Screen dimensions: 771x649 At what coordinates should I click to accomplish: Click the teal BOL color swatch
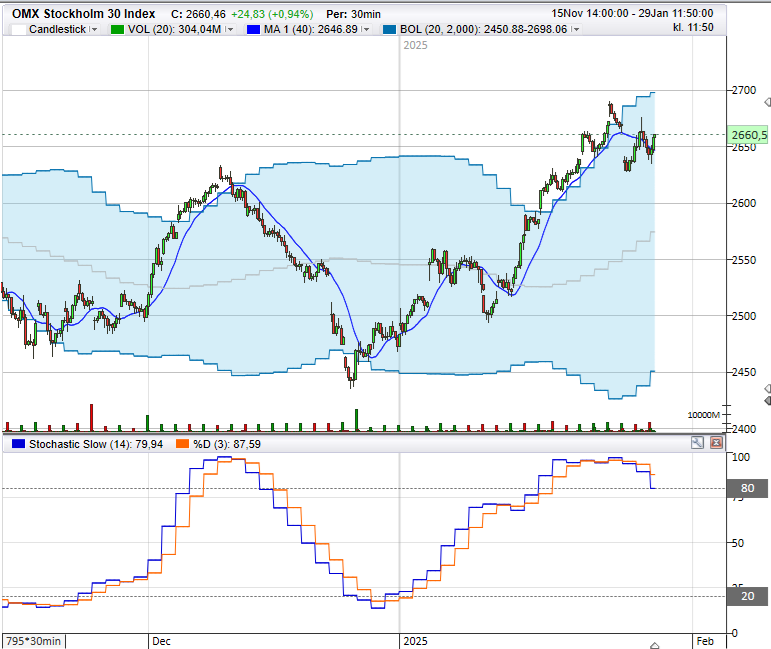tap(389, 30)
